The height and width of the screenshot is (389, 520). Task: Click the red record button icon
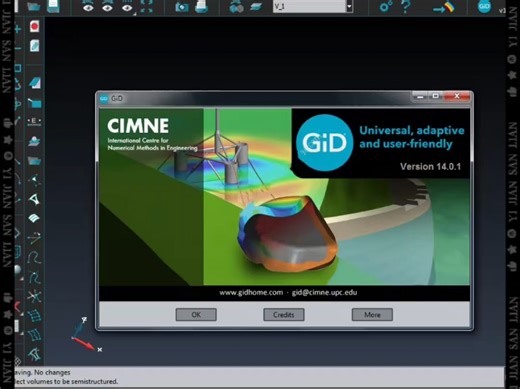[x=34, y=26]
